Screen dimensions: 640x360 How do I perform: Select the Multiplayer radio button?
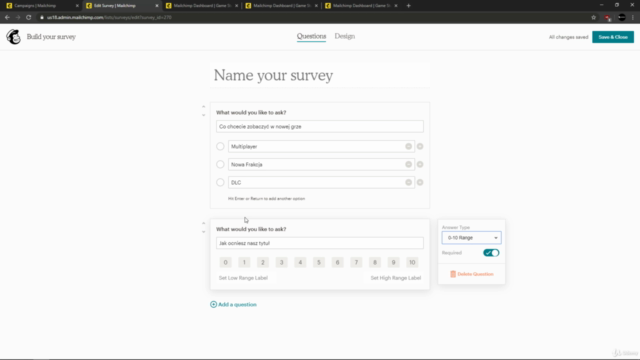[x=220, y=146]
